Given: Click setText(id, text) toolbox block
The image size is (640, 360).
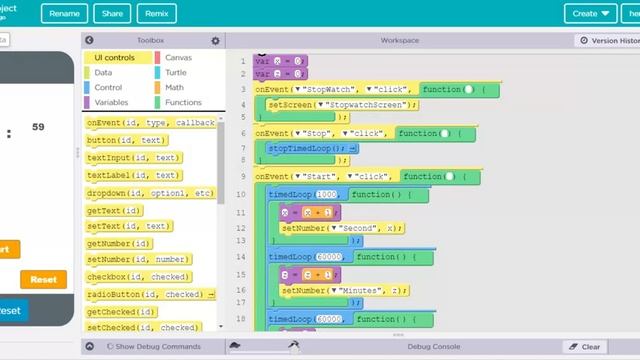Looking at the screenshot, I should 129,226.
